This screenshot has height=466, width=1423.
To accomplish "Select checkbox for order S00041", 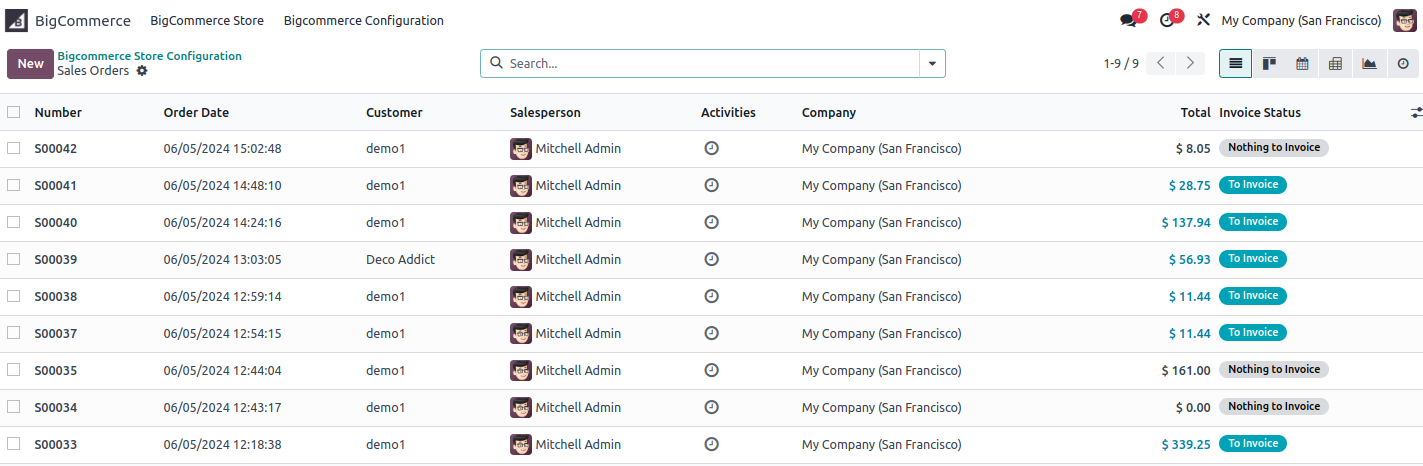I will [13, 185].
